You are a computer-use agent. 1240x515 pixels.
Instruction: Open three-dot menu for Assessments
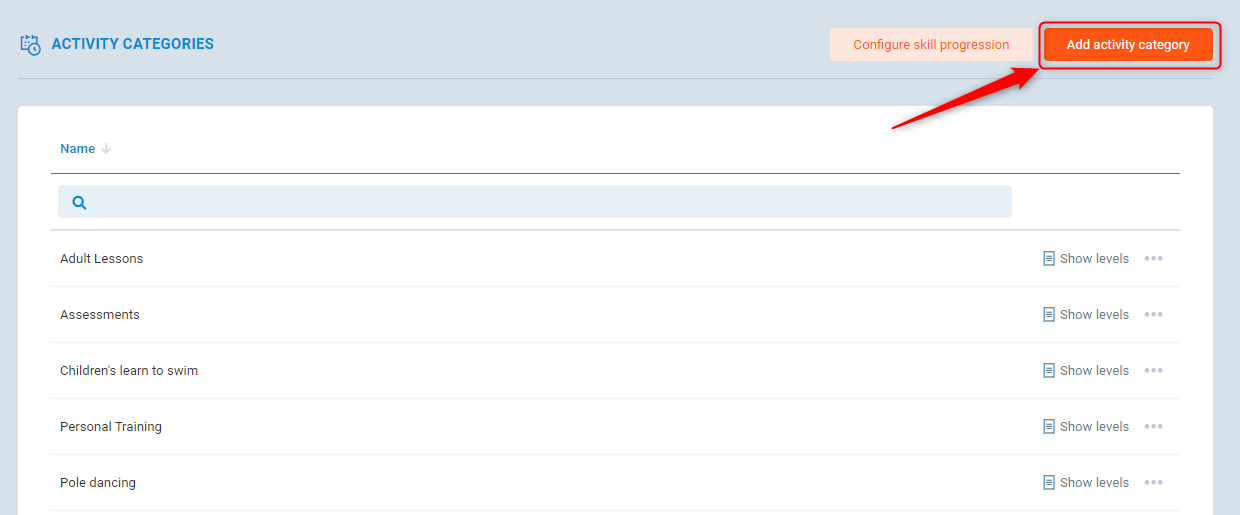click(x=1153, y=315)
